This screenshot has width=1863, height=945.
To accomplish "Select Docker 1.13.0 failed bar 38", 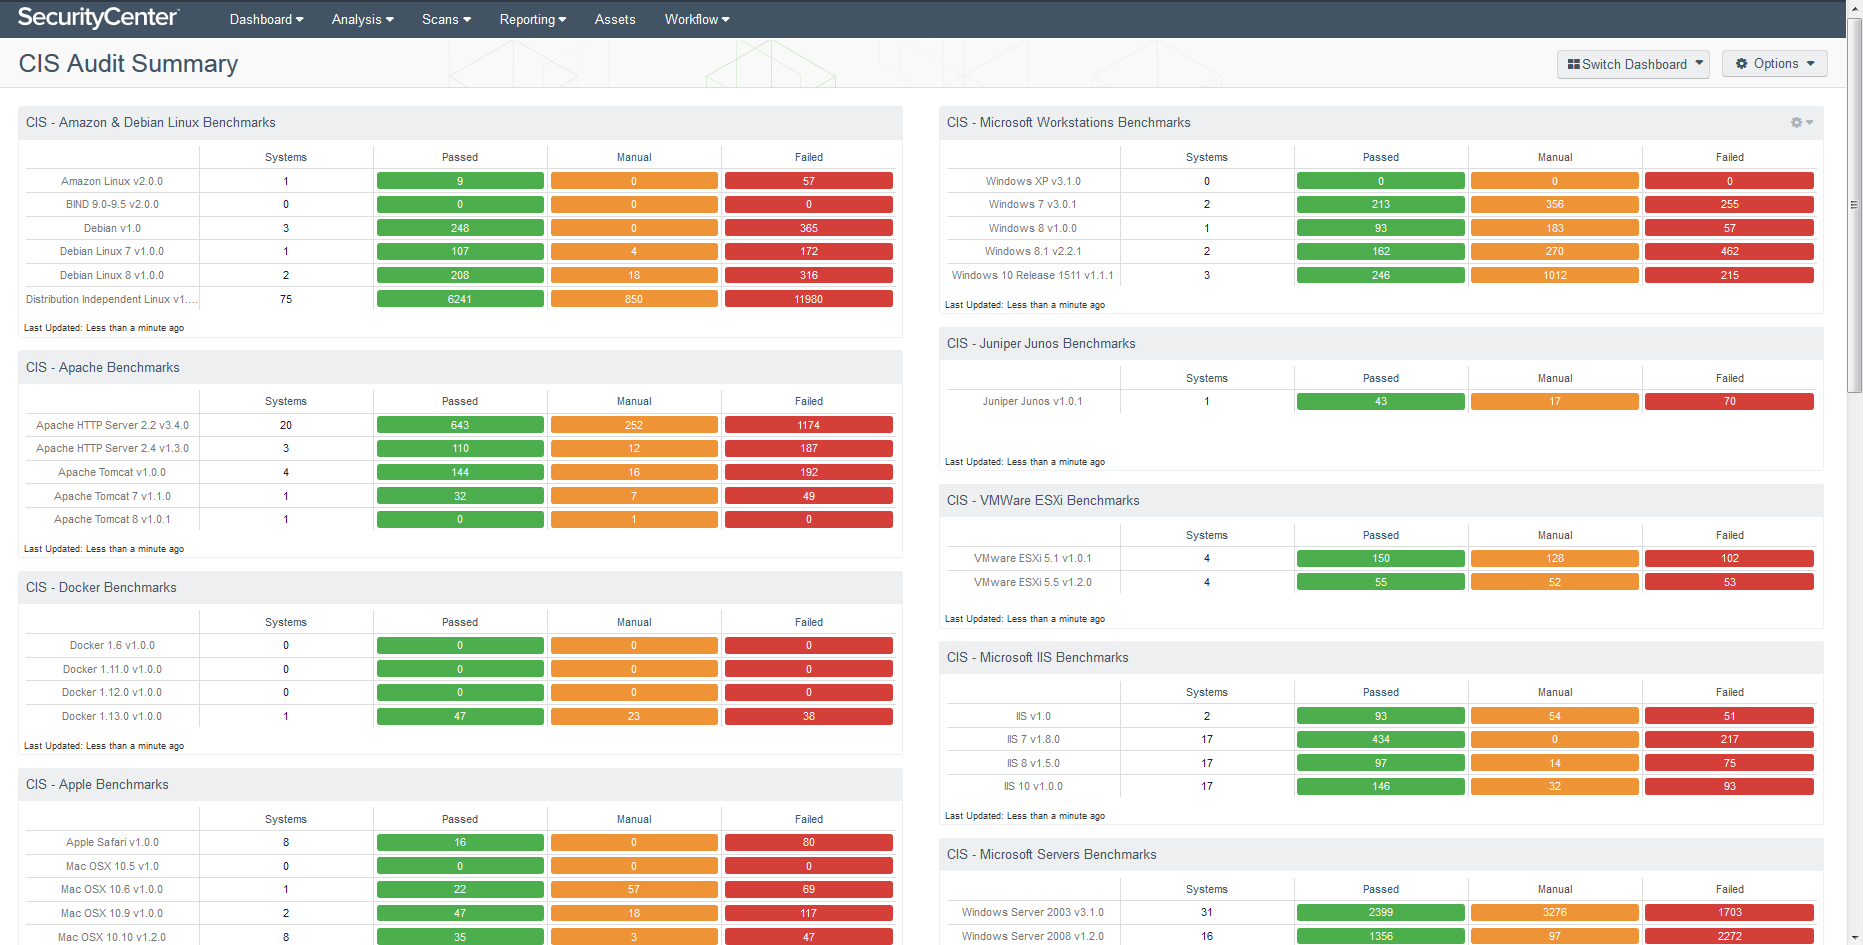I will 808,716.
